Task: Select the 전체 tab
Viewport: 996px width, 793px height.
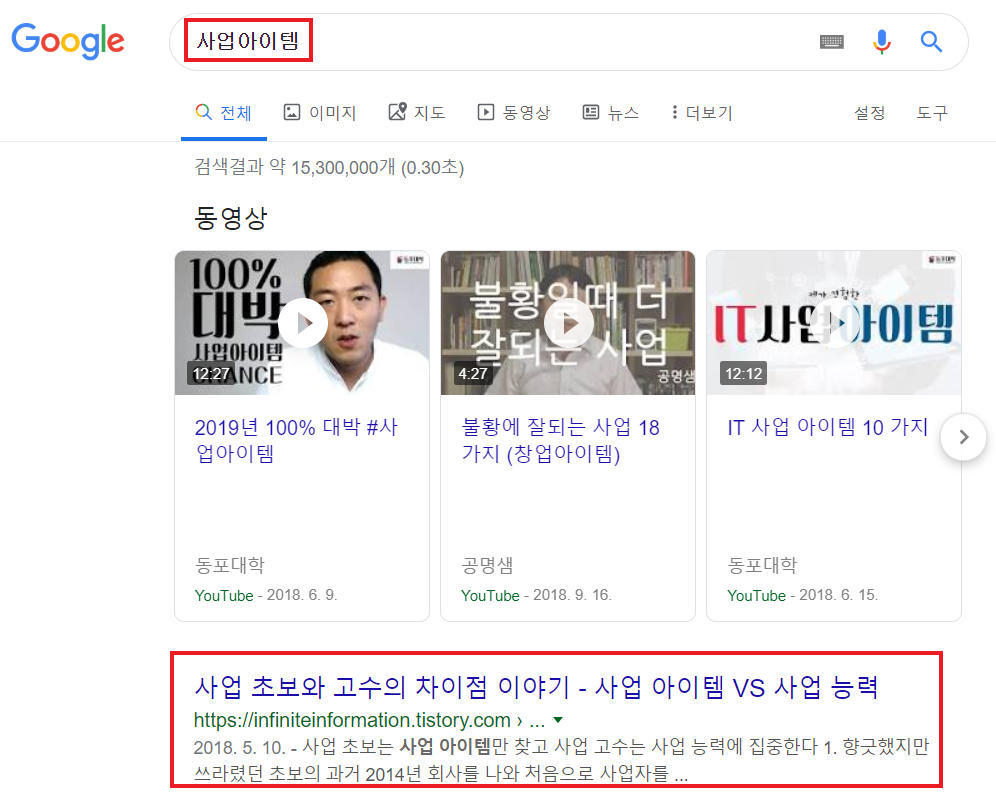Action: pos(224,112)
